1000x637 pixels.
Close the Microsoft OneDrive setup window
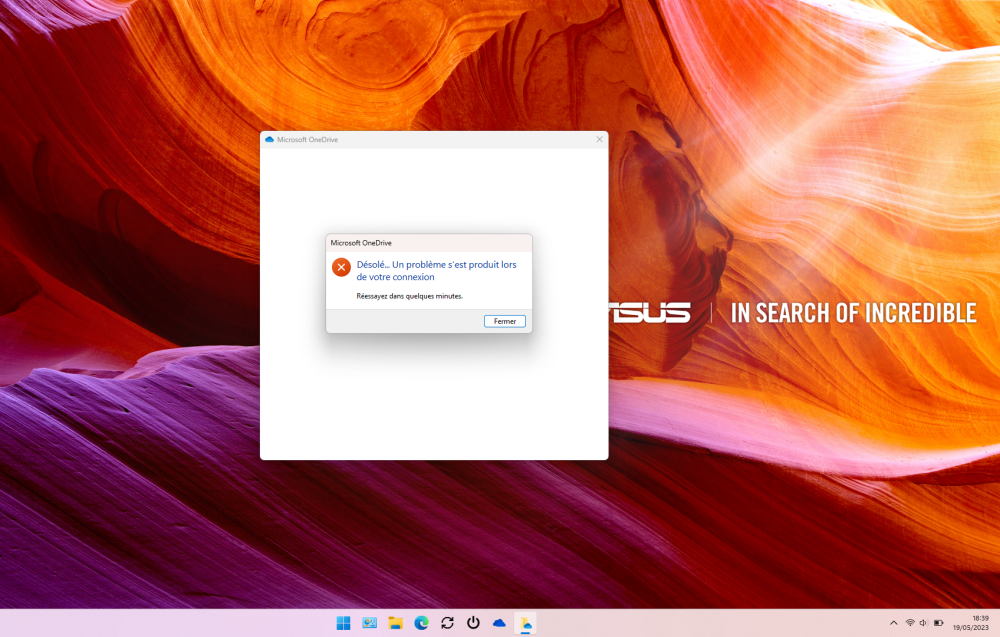599,139
